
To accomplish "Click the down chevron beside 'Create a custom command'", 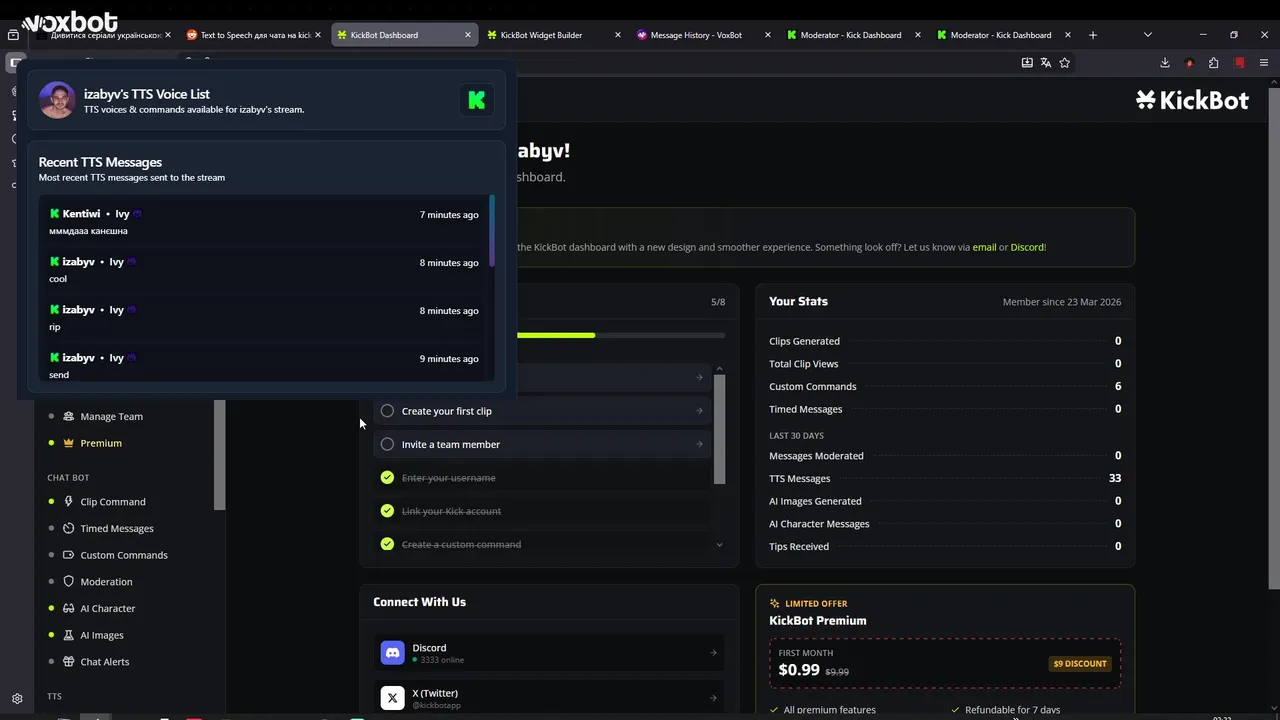I will click(719, 545).
